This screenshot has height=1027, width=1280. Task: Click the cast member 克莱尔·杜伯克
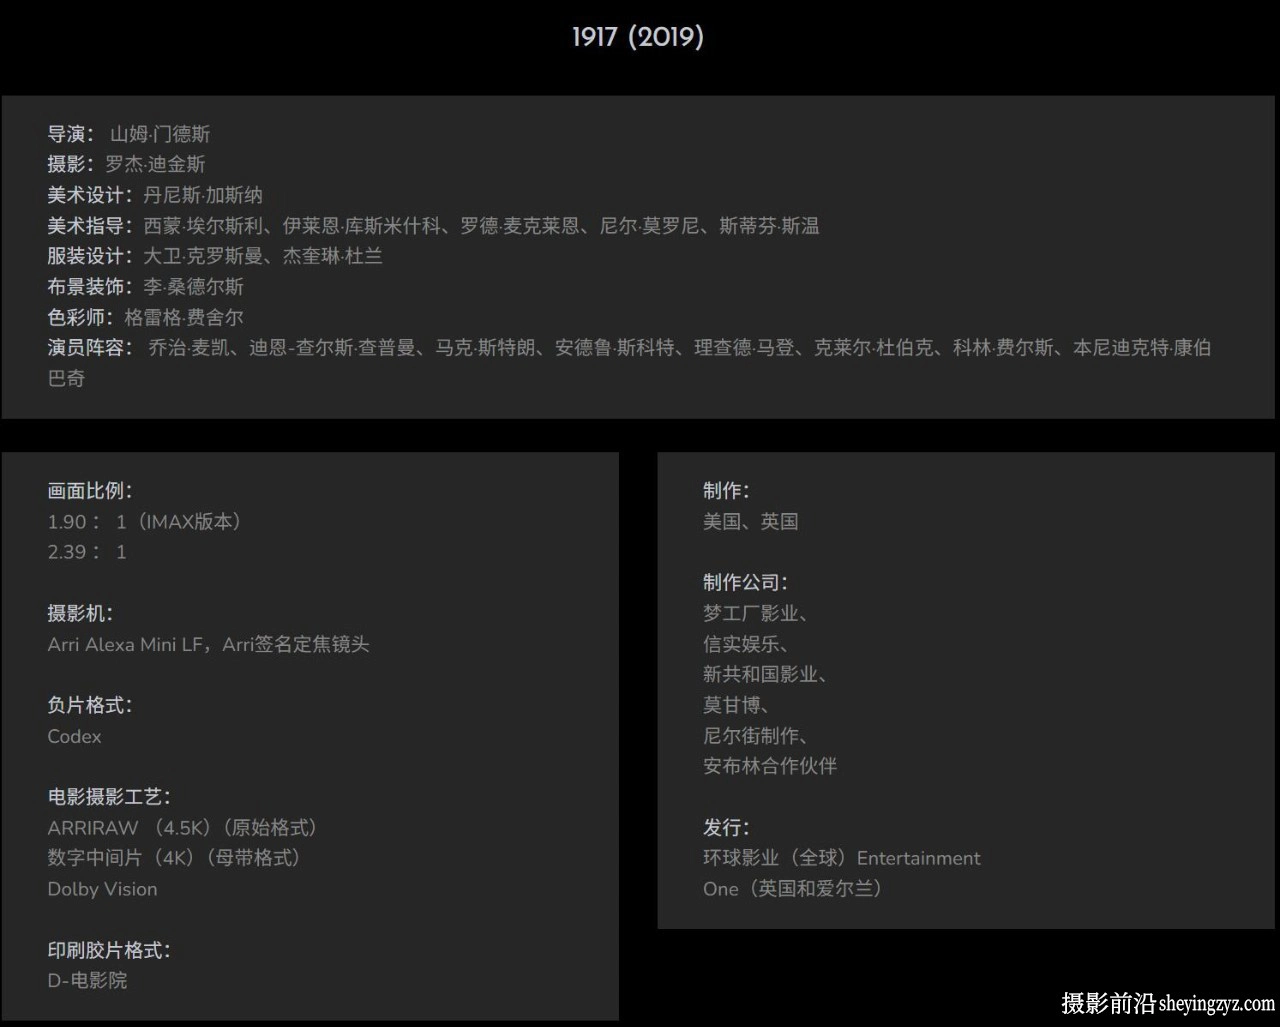tap(874, 348)
